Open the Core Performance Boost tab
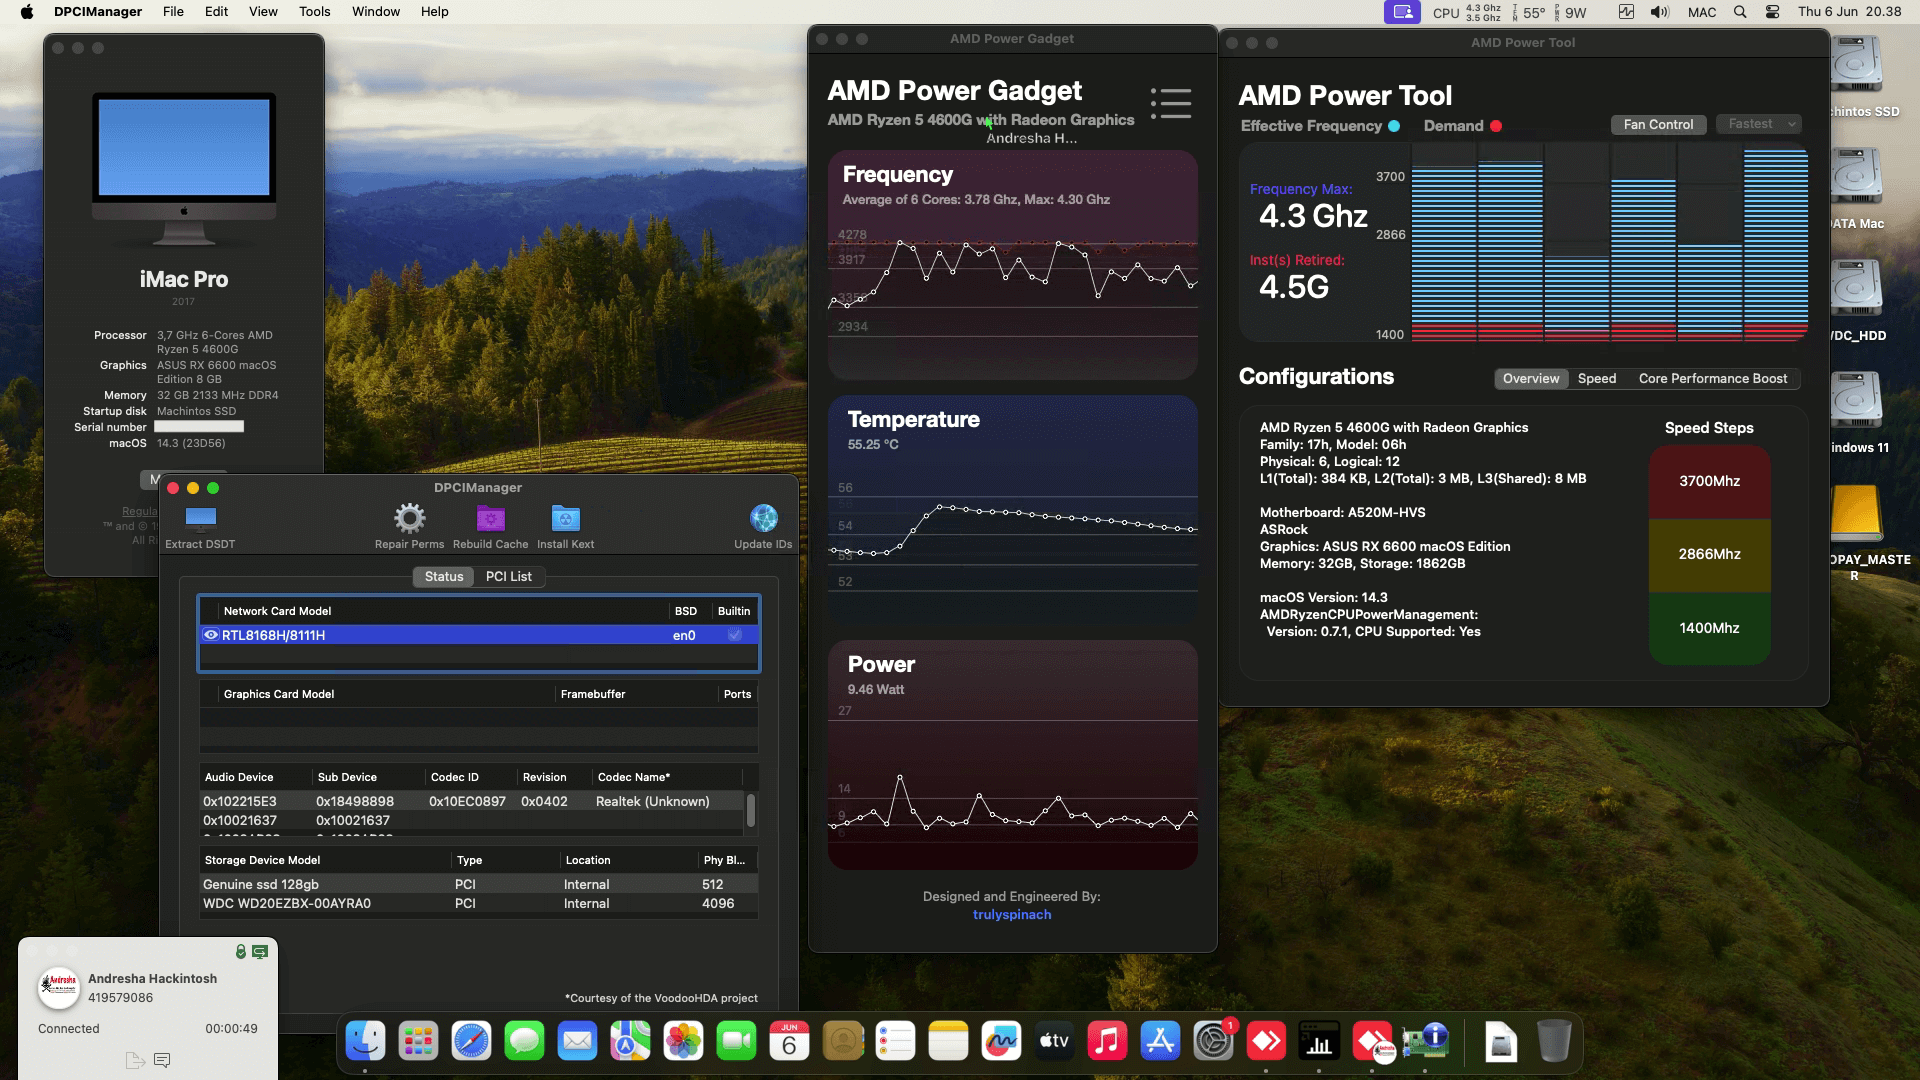 tap(1713, 378)
